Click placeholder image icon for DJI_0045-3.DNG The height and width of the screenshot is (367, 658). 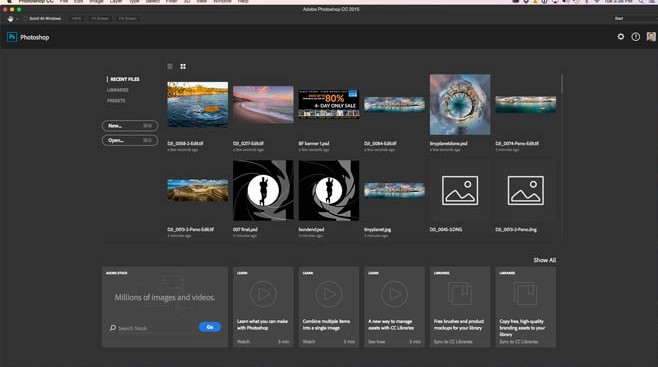(460, 190)
